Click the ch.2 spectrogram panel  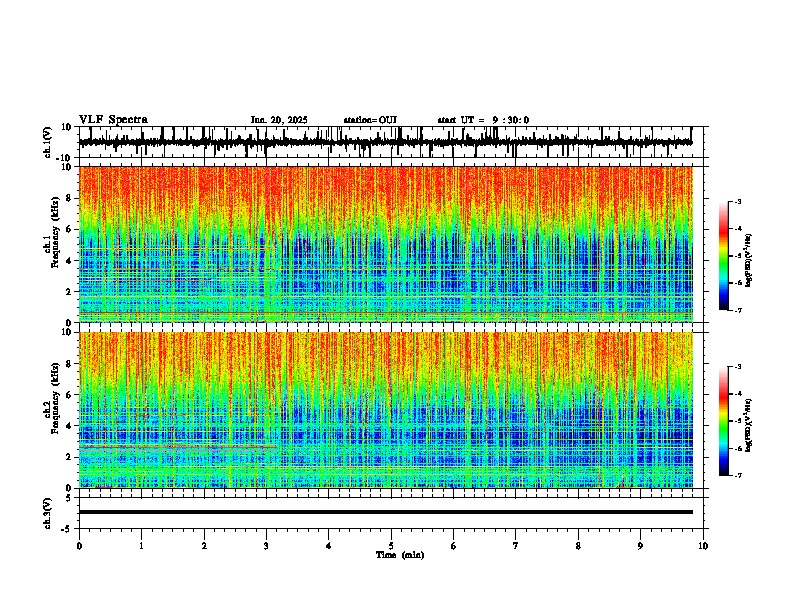point(385,410)
